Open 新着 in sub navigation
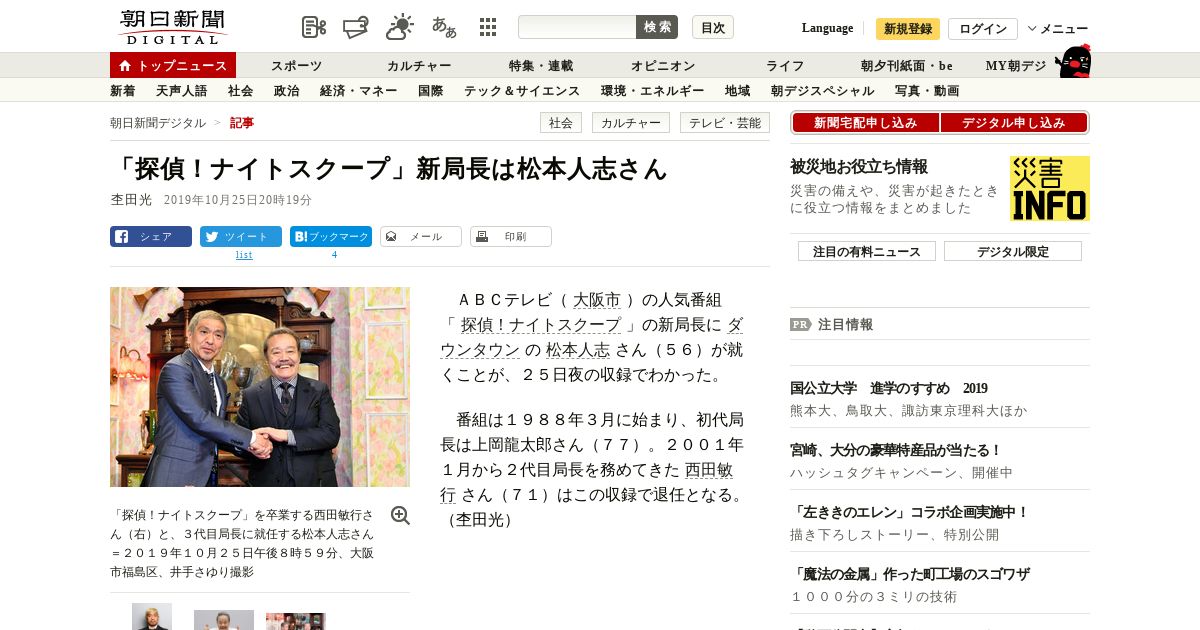 click(122, 91)
